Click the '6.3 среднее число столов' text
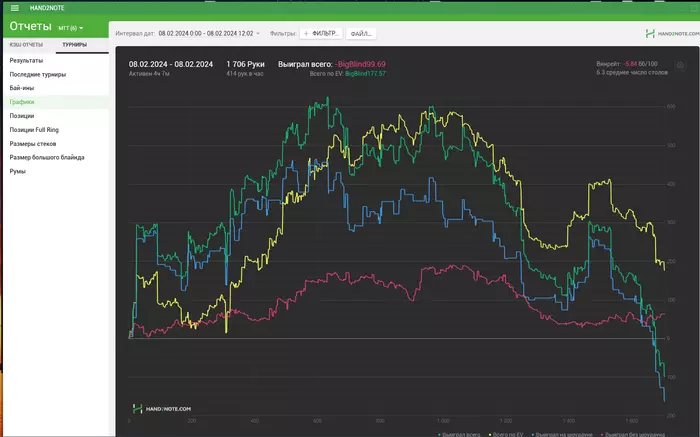The height and width of the screenshot is (437, 700). pyautogui.click(x=632, y=72)
